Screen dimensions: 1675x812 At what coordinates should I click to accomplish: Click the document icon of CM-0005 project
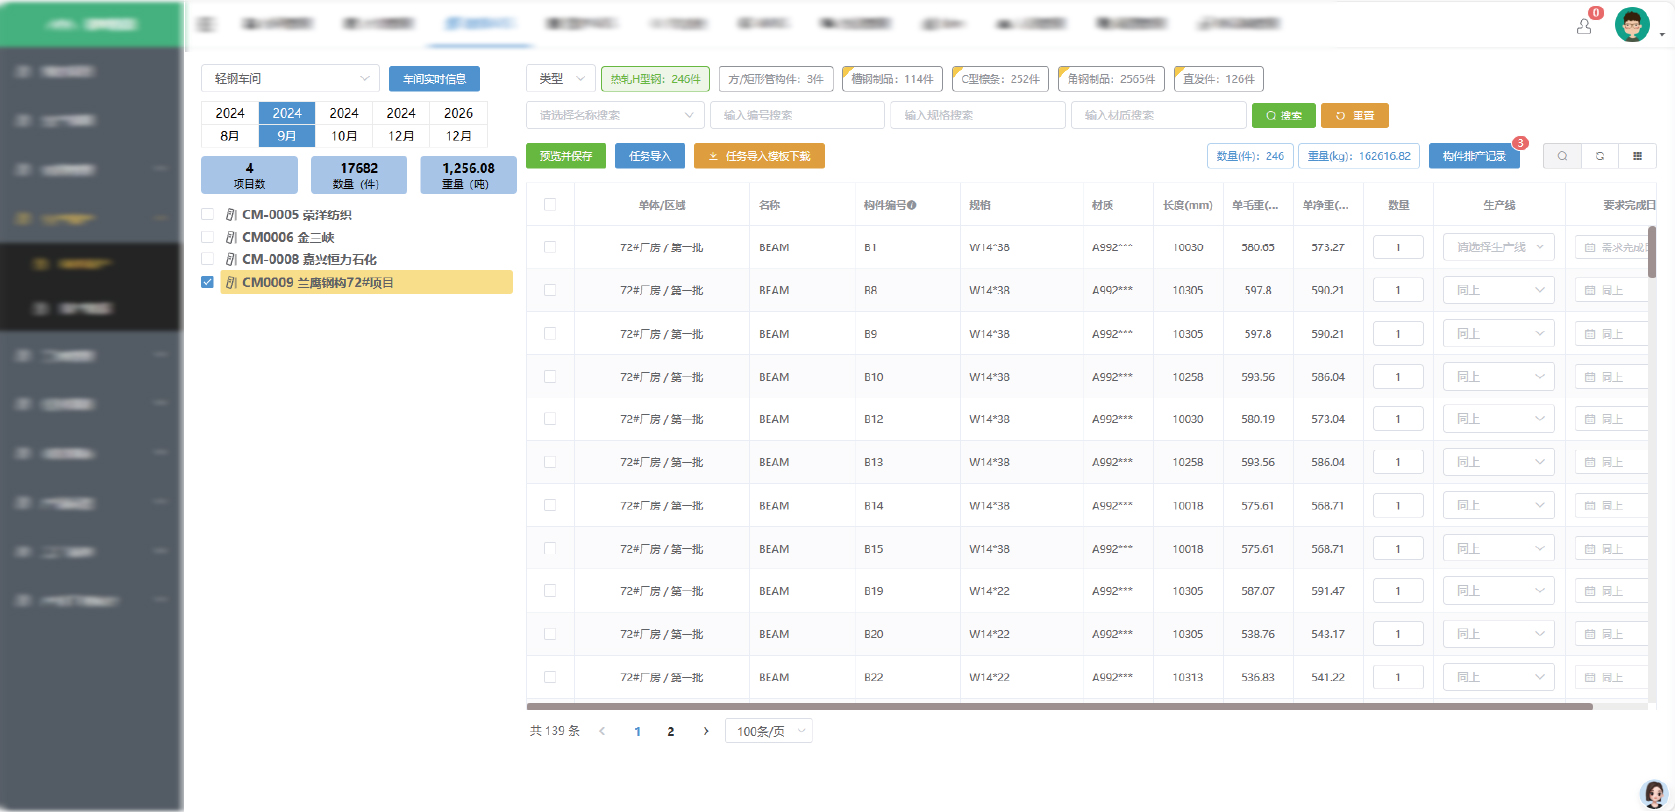pos(231,215)
